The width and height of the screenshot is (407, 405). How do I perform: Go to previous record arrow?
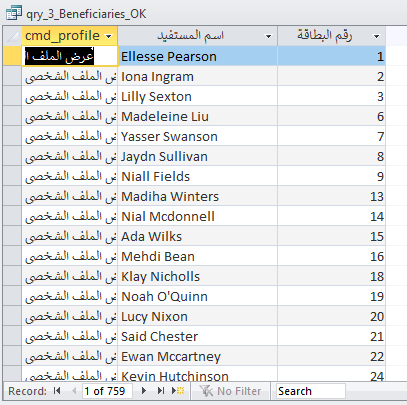point(74,391)
